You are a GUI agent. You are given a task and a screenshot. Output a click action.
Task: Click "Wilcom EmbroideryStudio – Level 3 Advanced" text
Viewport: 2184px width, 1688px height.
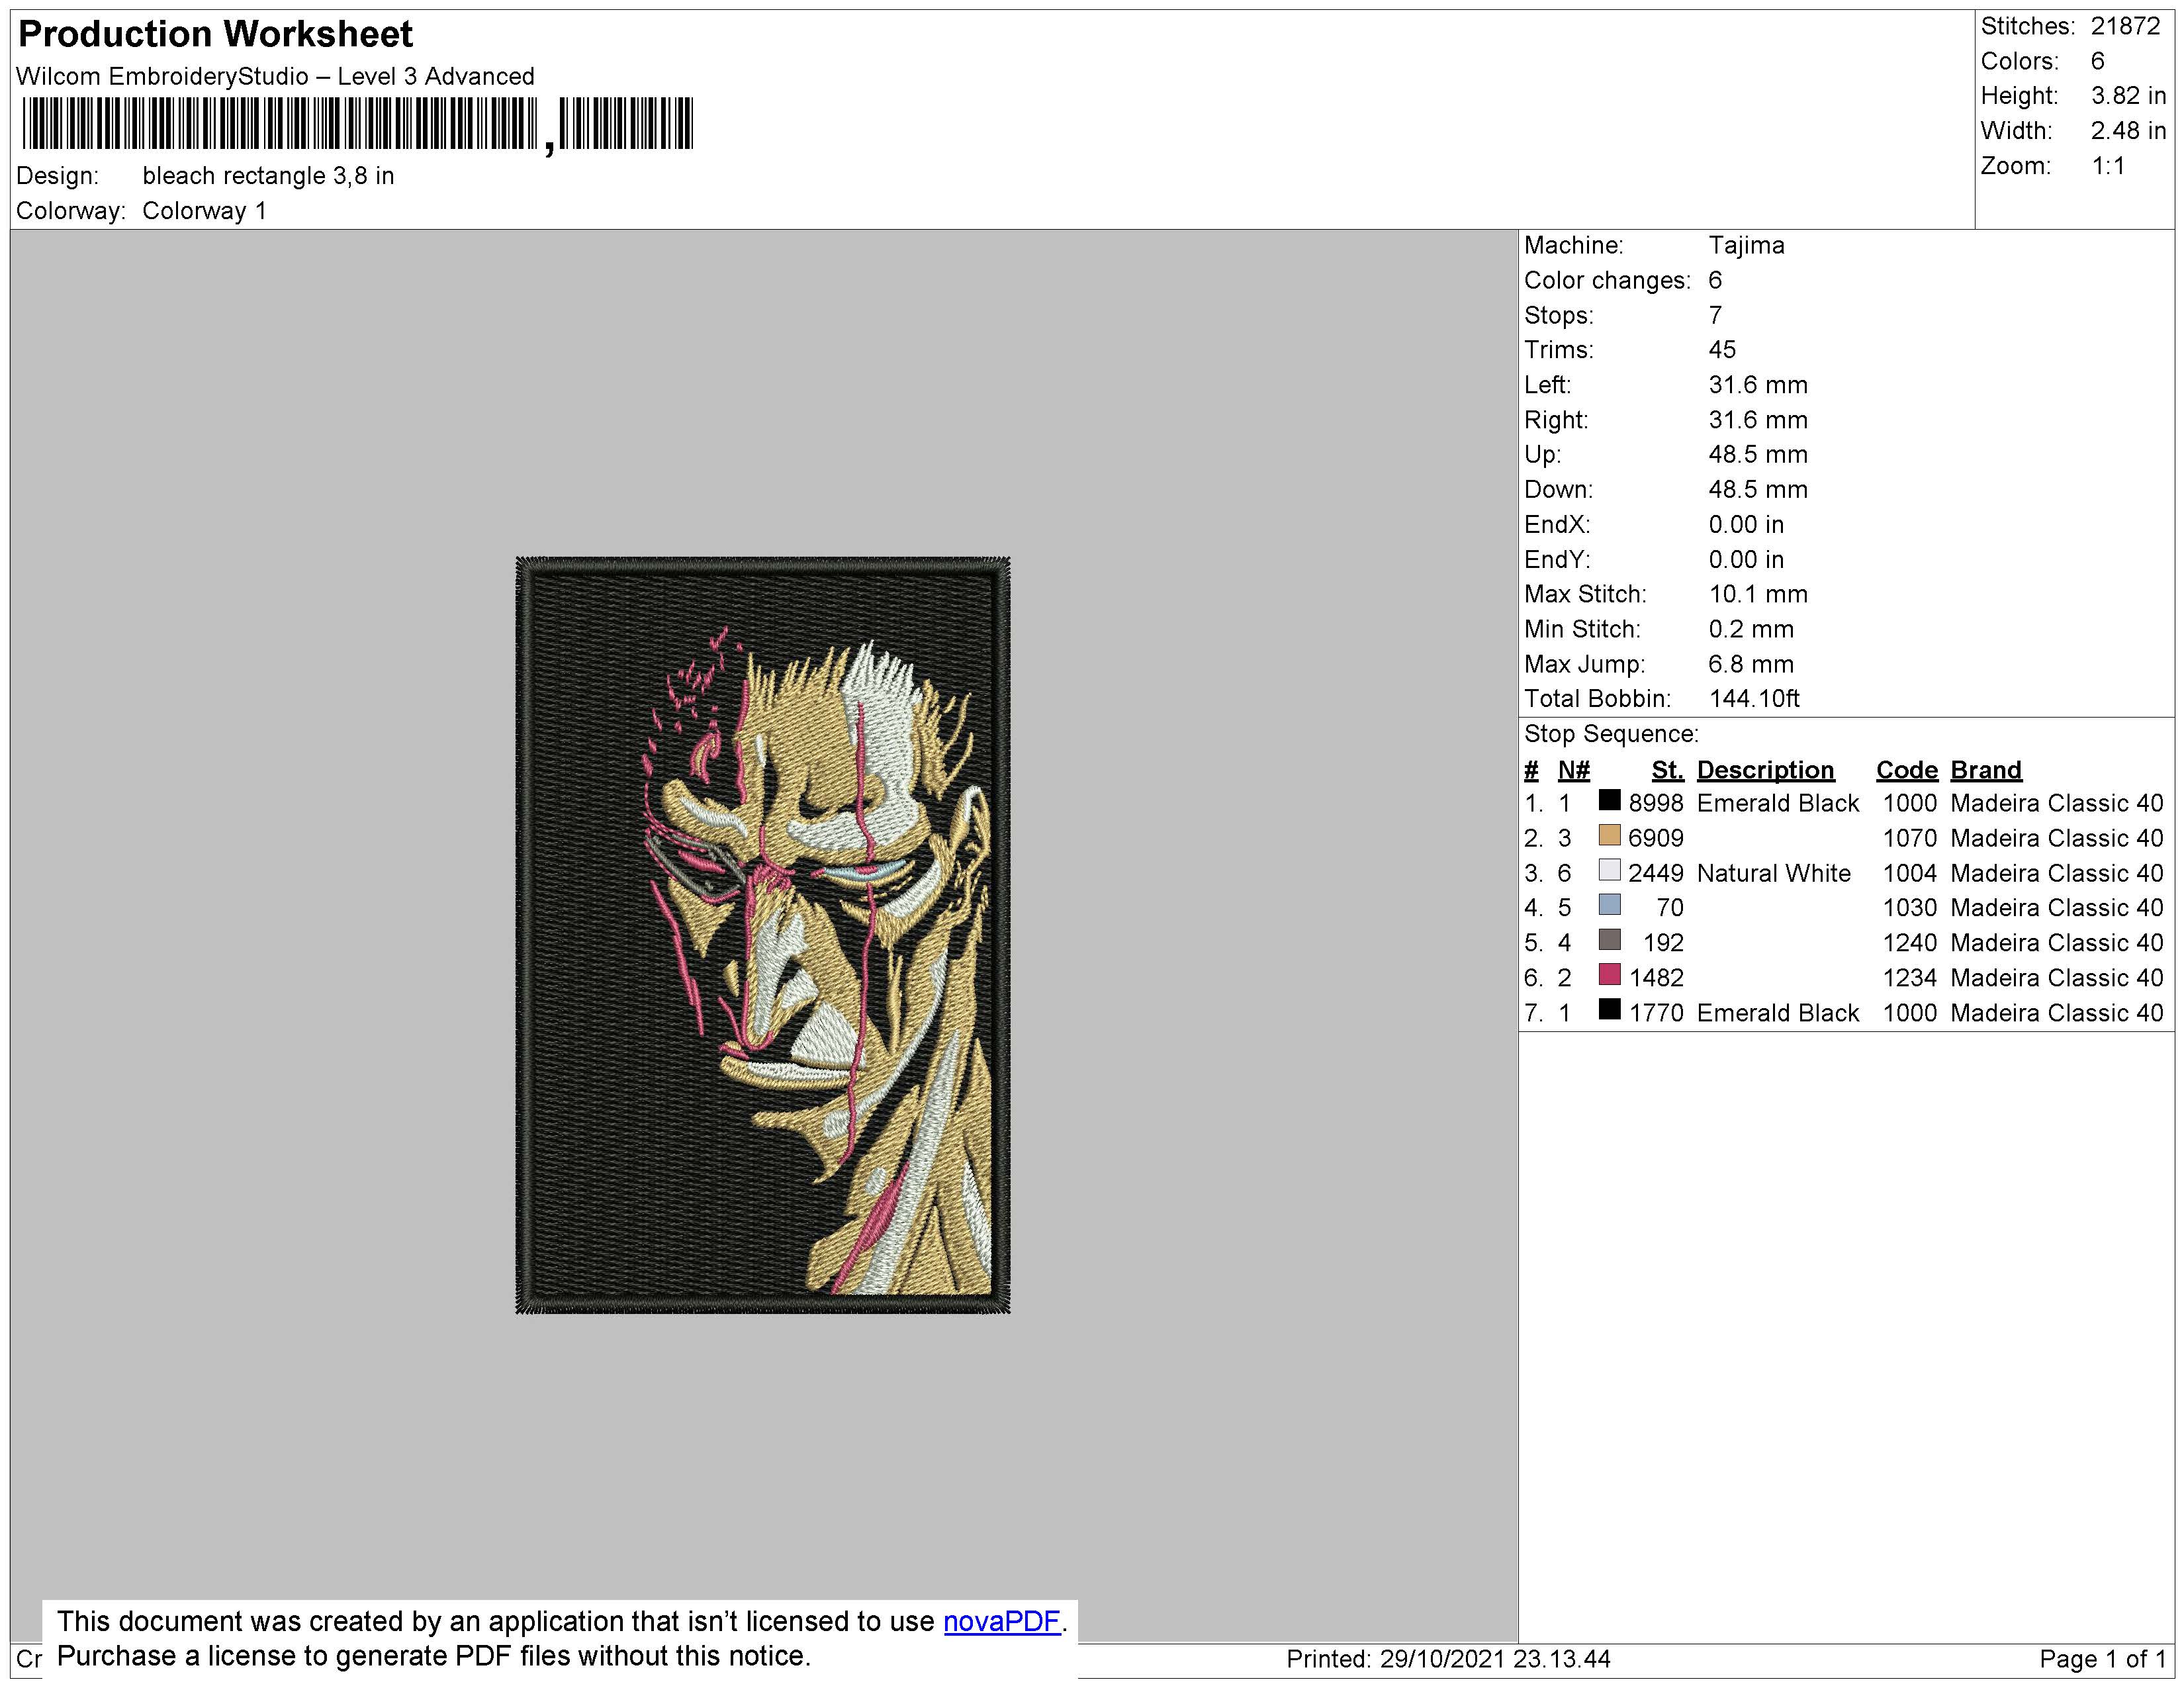[276, 77]
